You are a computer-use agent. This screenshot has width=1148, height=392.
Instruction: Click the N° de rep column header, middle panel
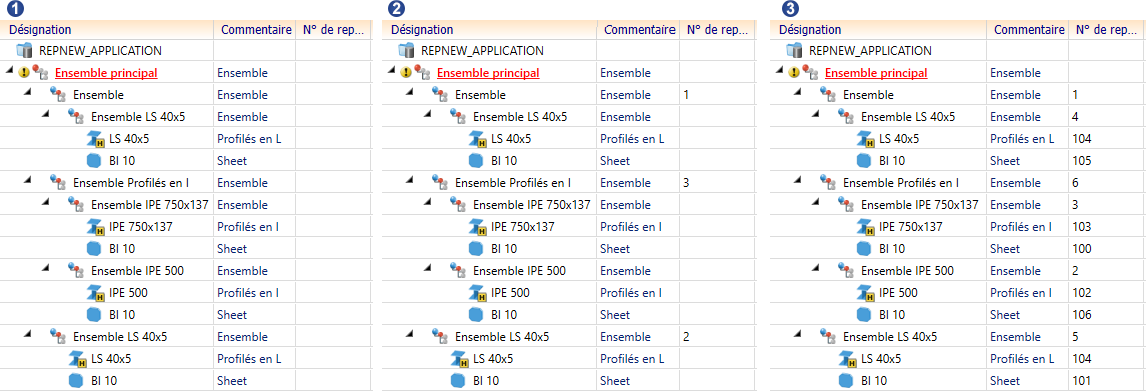pyautogui.click(x=718, y=30)
